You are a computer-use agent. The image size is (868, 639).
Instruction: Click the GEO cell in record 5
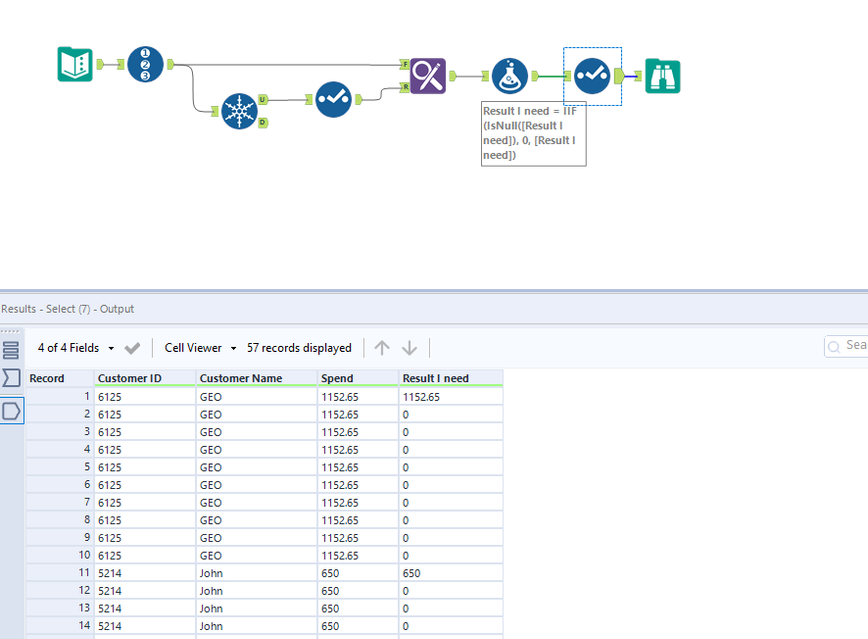point(256,467)
